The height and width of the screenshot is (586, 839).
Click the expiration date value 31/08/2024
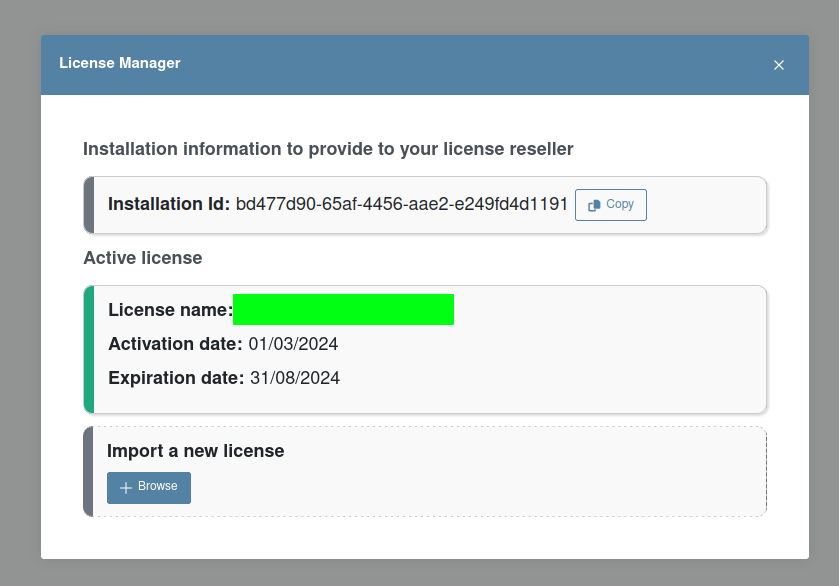click(295, 378)
